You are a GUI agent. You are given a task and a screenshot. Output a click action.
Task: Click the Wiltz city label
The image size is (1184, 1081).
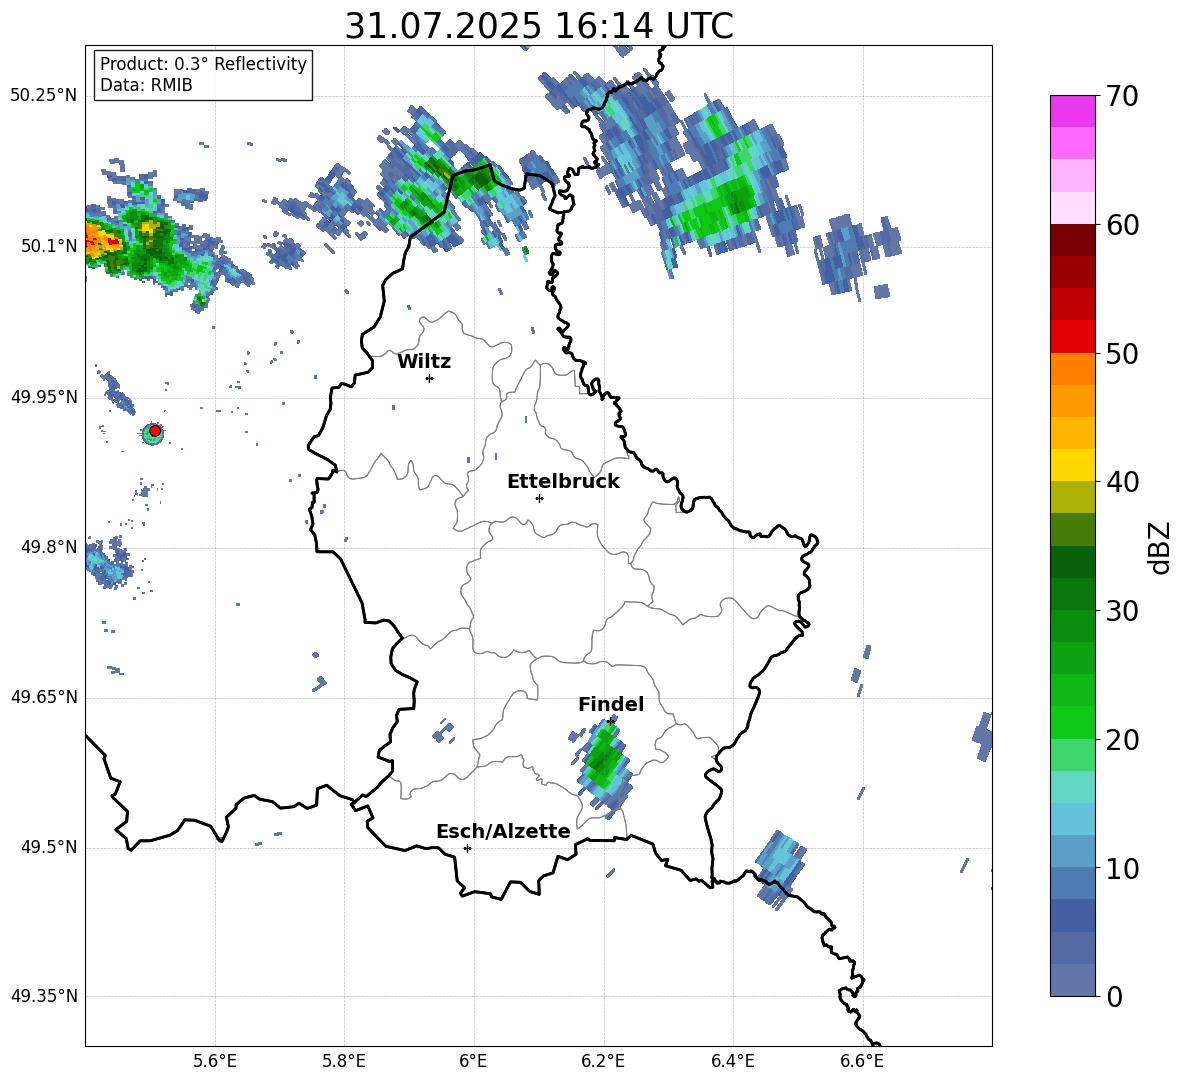[x=424, y=362]
